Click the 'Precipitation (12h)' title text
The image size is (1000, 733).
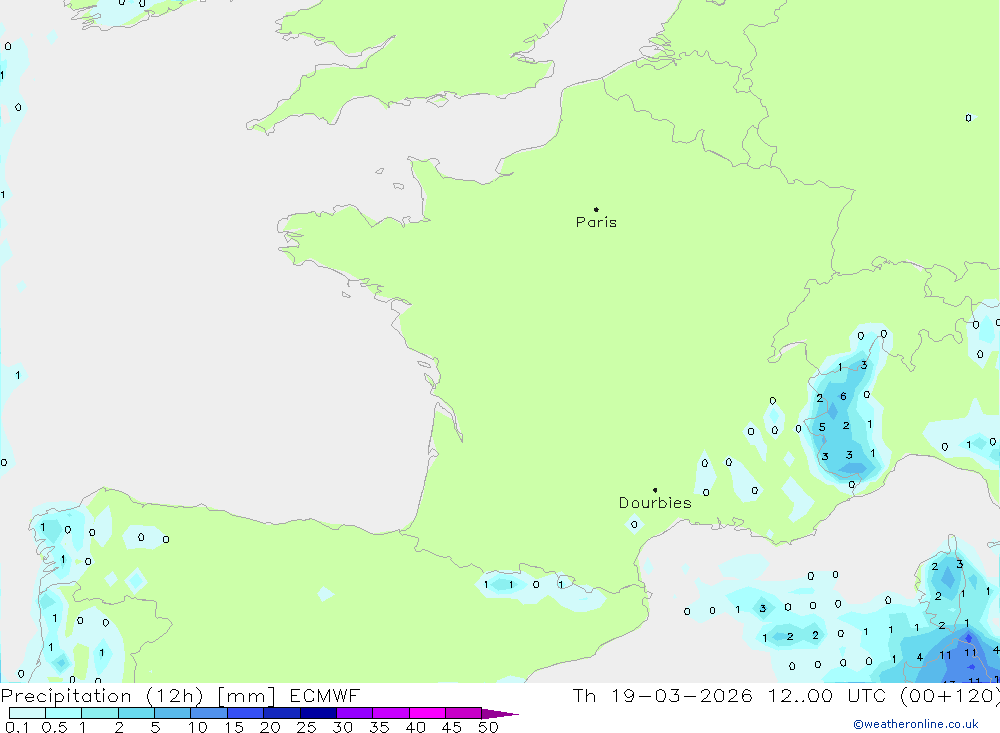coord(102,696)
